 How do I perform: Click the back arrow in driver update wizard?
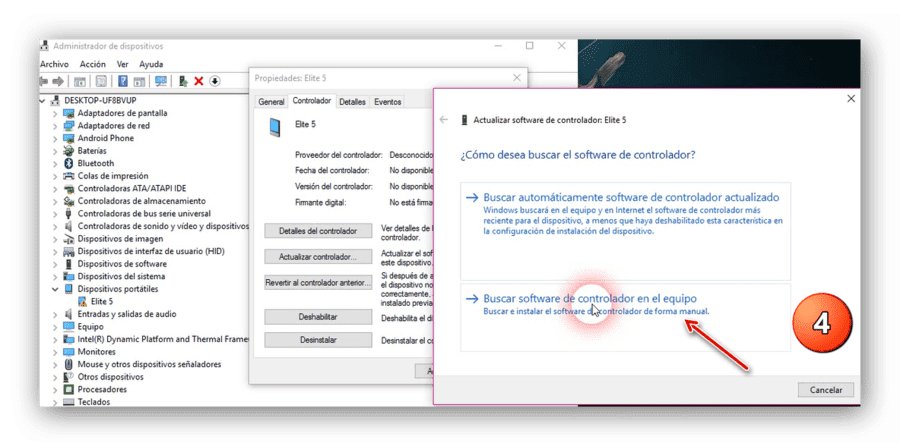click(443, 120)
